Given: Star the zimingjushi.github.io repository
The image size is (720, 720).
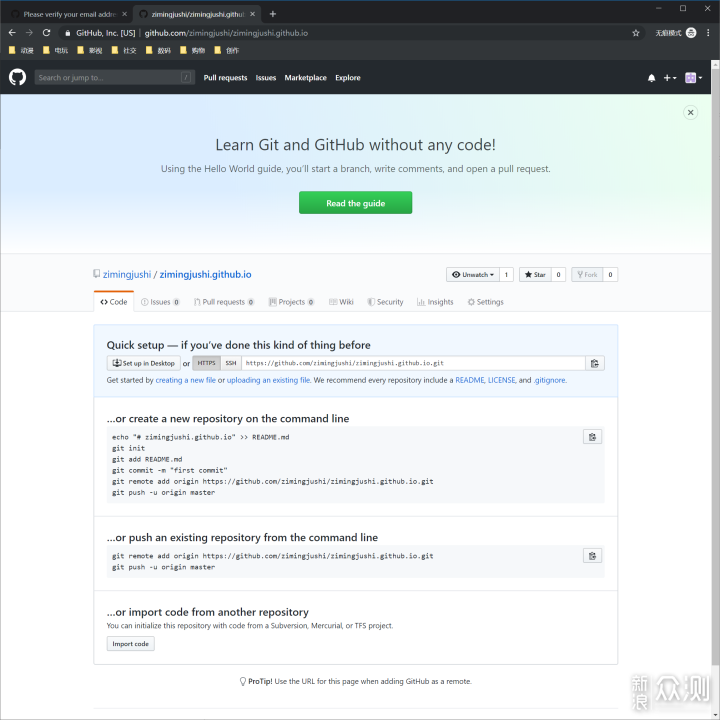Looking at the screenshot, I should coord(534,274).
